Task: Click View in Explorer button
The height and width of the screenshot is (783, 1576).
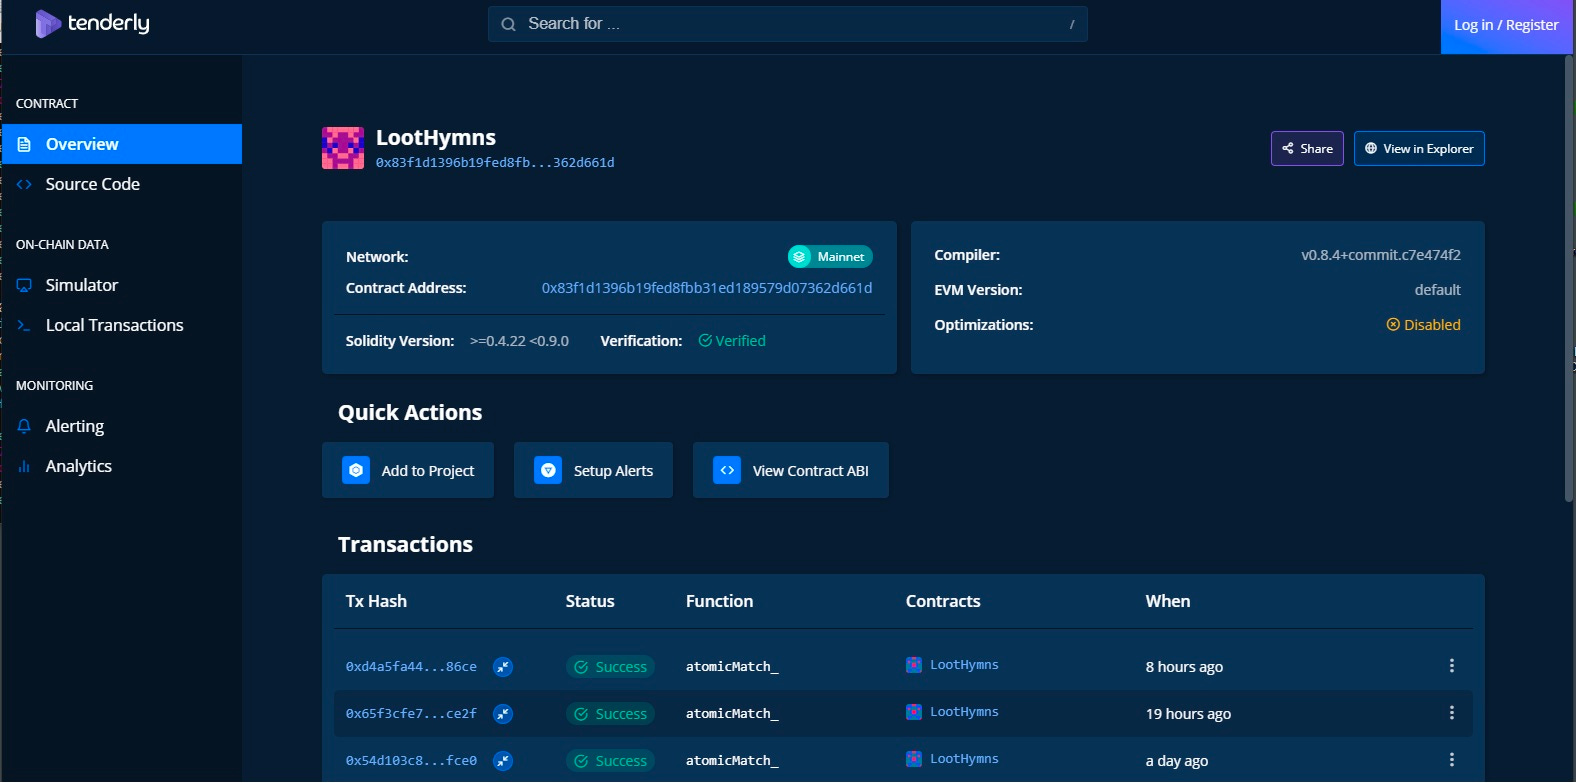Action: (1419, 148)
